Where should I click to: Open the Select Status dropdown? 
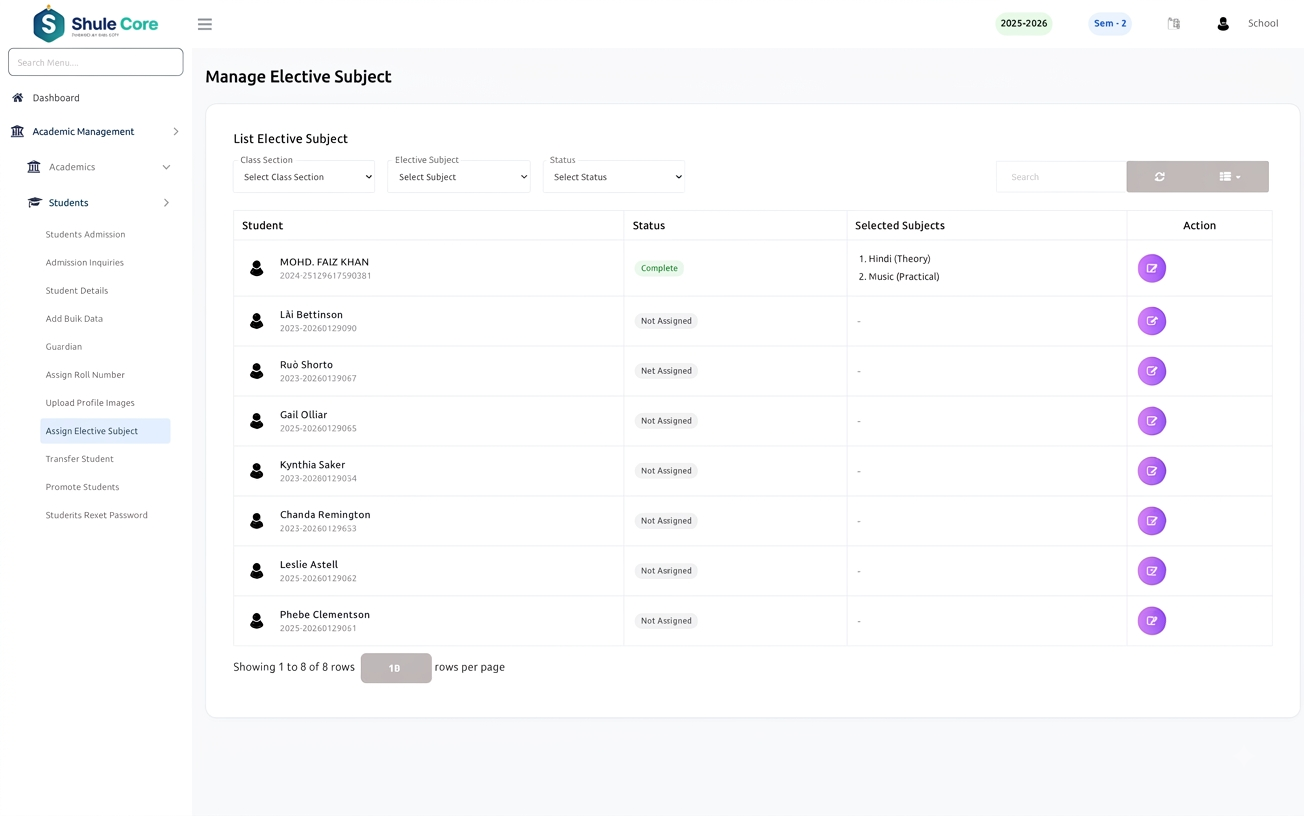614,177
